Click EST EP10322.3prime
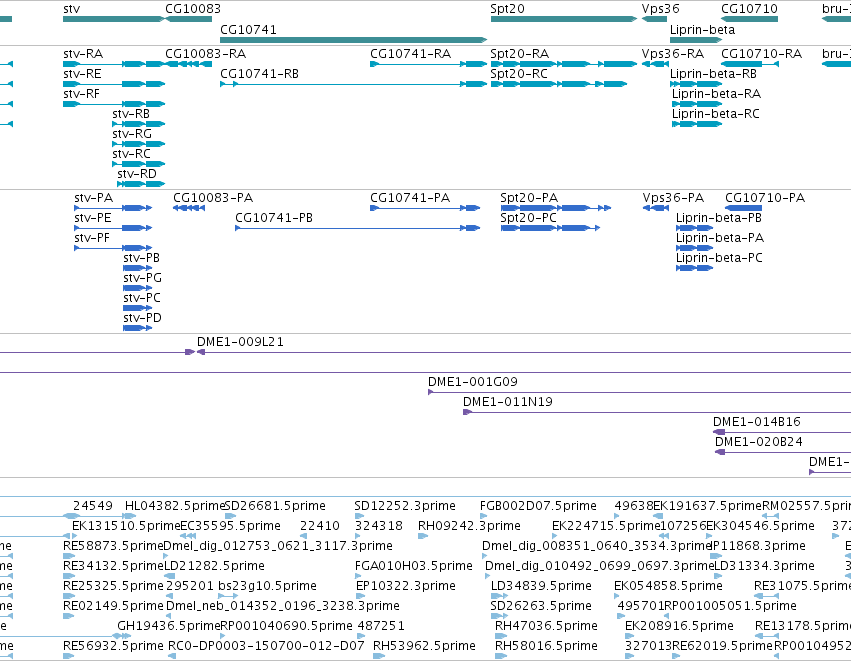 (x=359, y=596)
